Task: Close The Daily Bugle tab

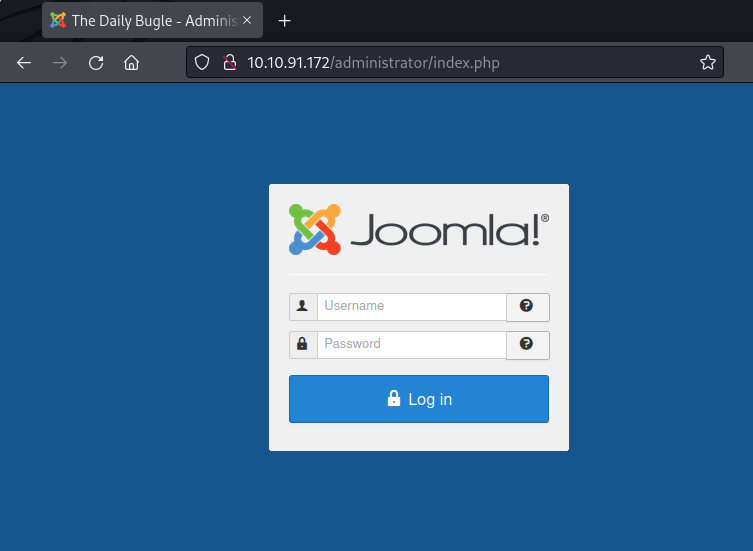Action: pos(247,20)
